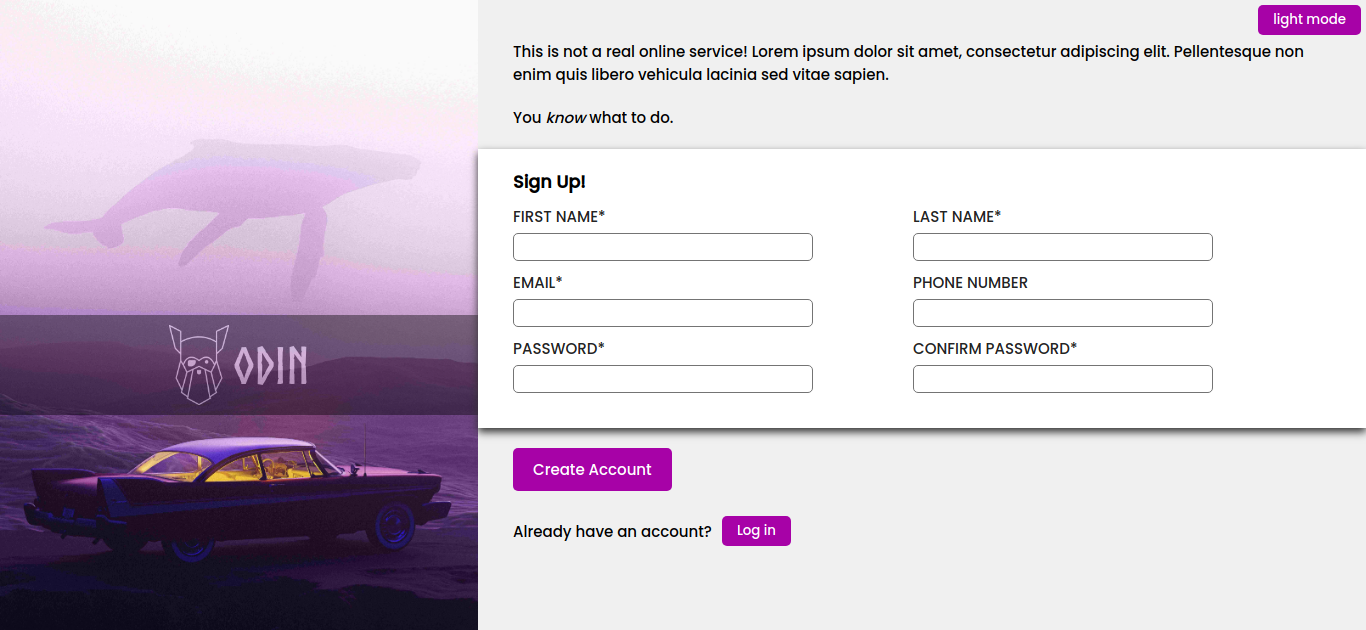The height and width of the screenshot is (630, 1366).
Task: Click the Odin viking head logo icon
Action: pyautogui.click(x=198, y=364)
